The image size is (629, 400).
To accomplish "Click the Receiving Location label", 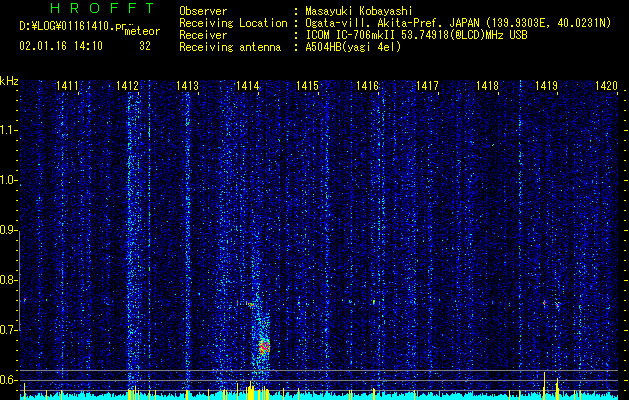I will point(233,23).
